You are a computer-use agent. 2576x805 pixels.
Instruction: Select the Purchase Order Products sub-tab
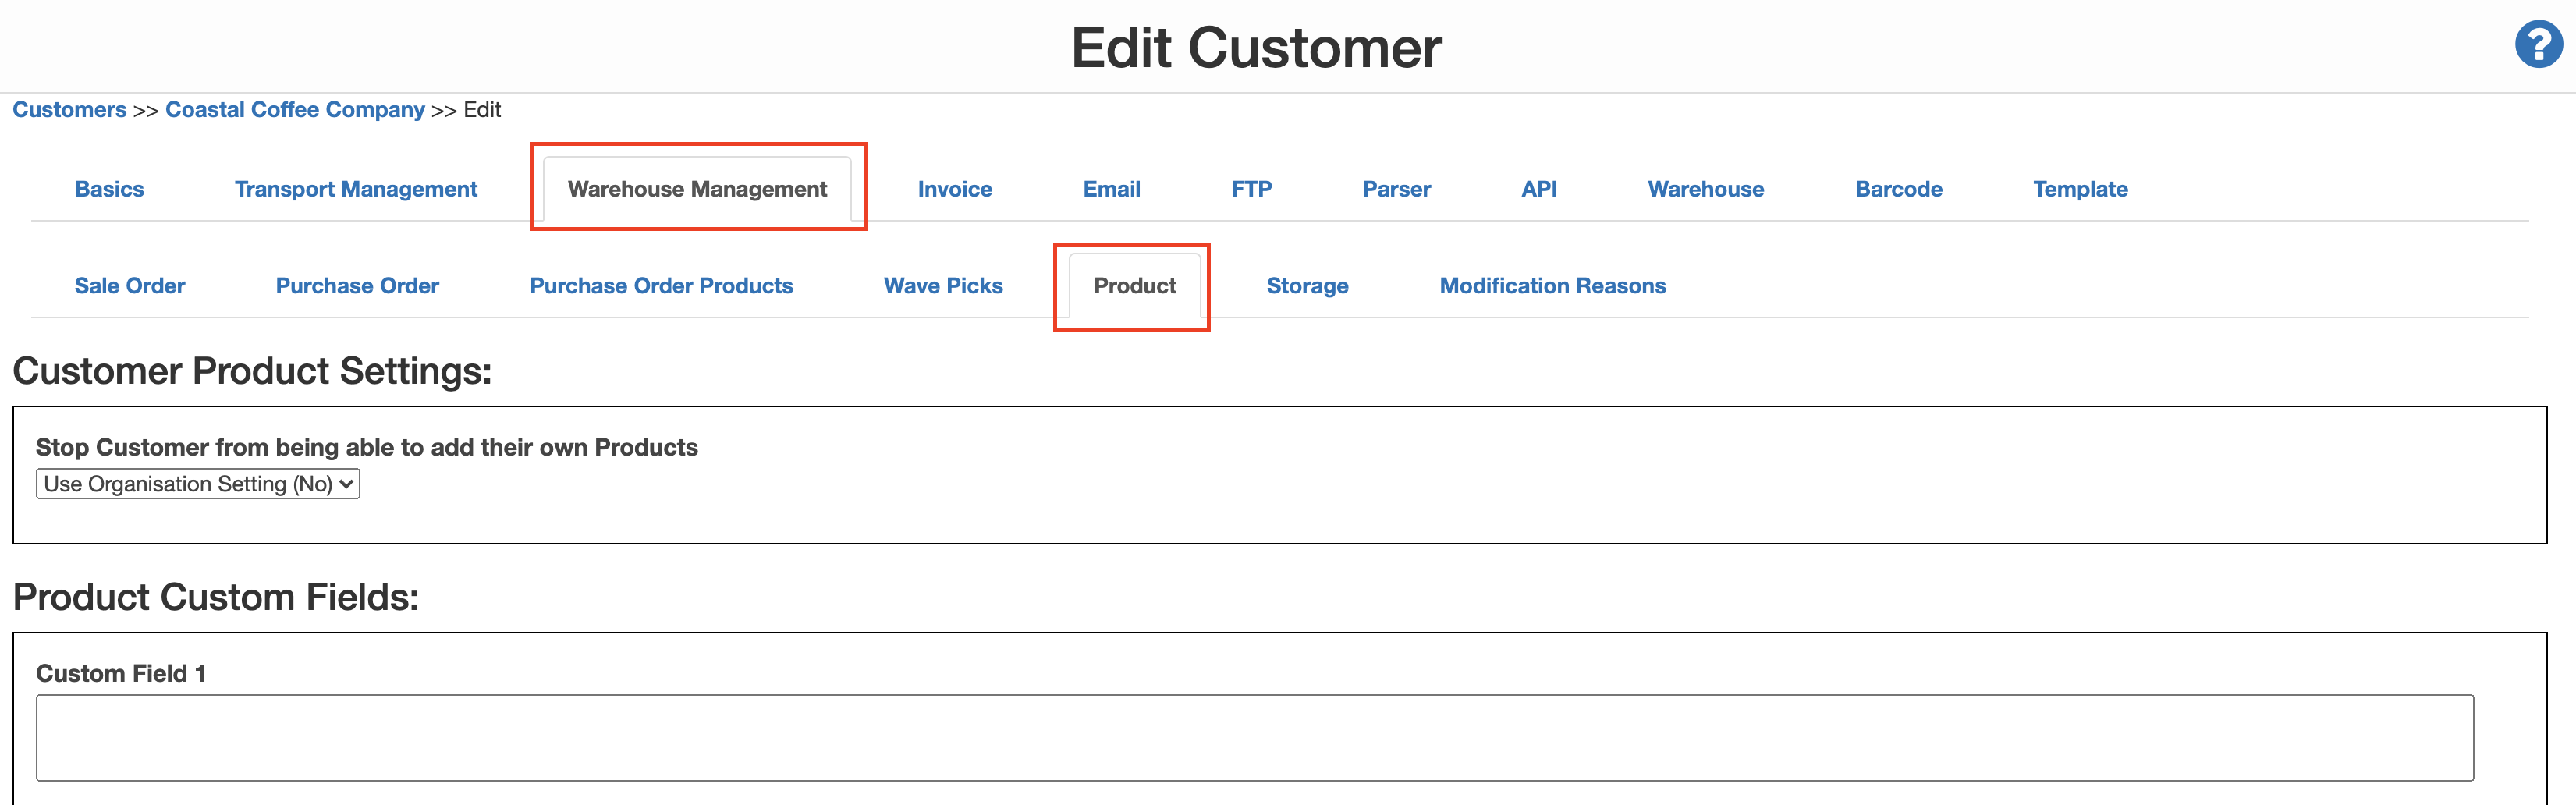tap(660, 285)
